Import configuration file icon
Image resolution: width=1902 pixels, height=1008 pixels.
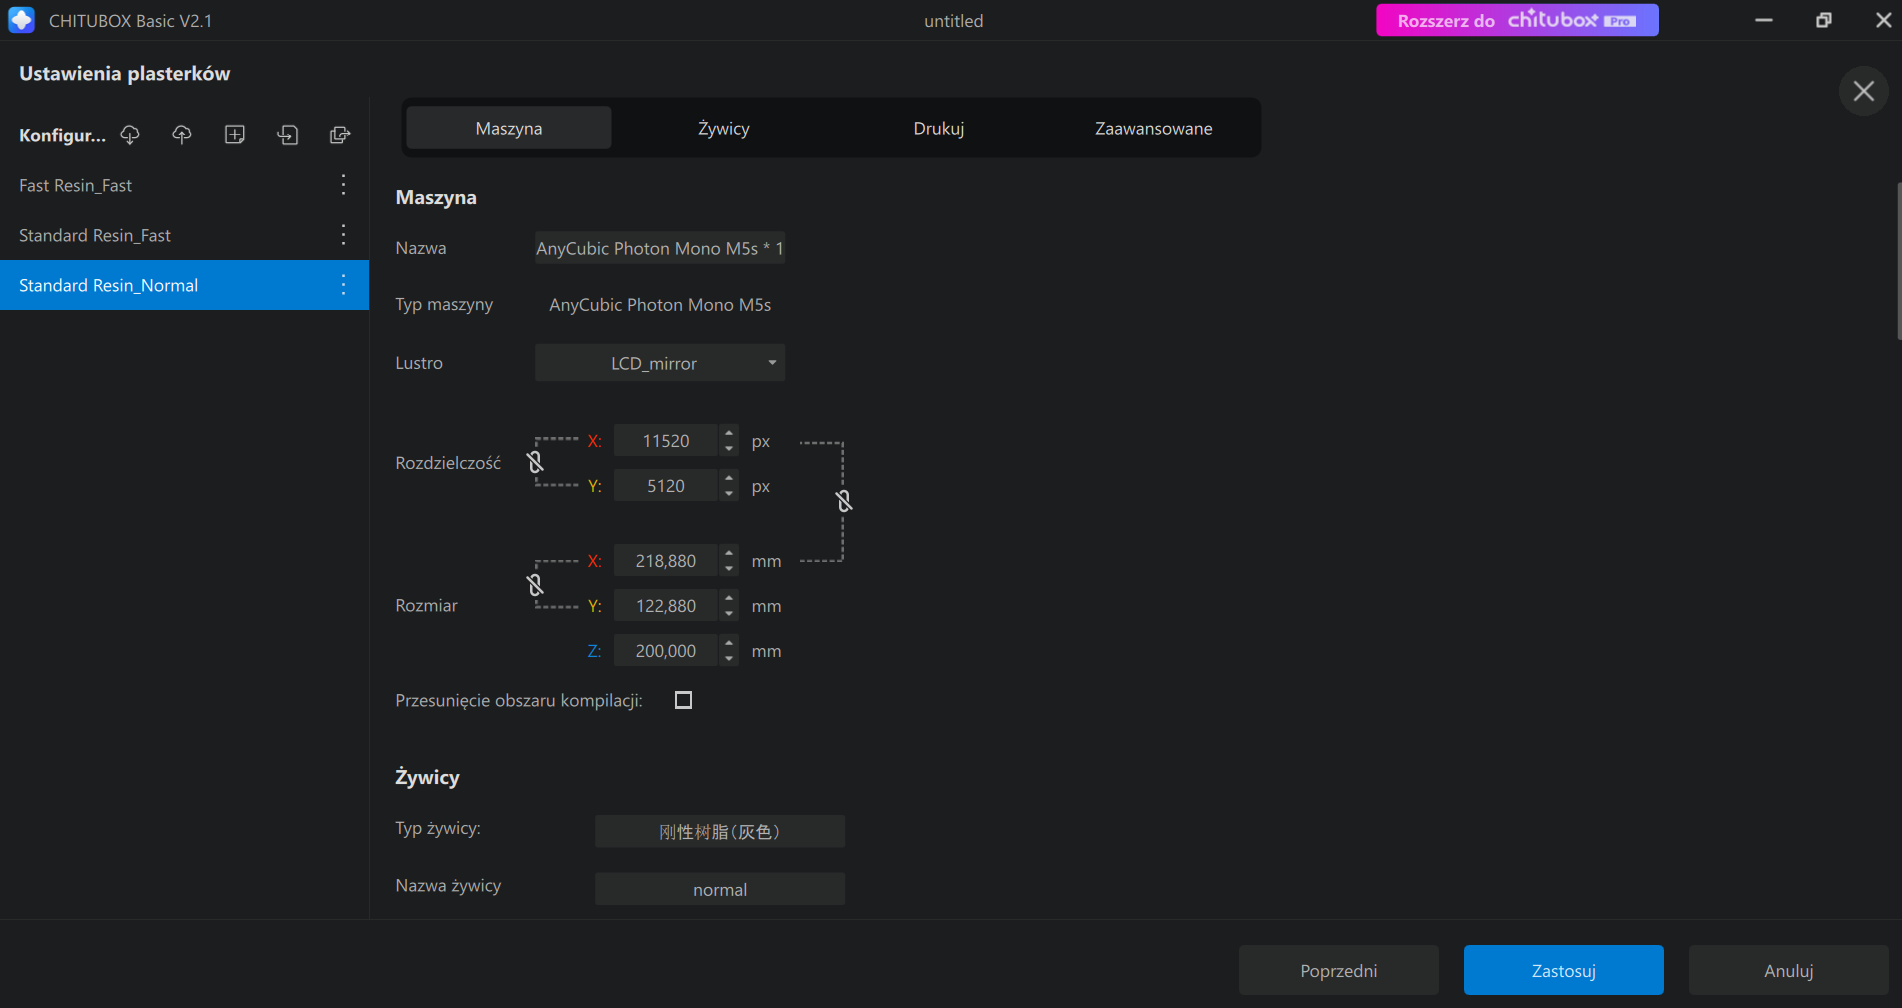point(288,135)
